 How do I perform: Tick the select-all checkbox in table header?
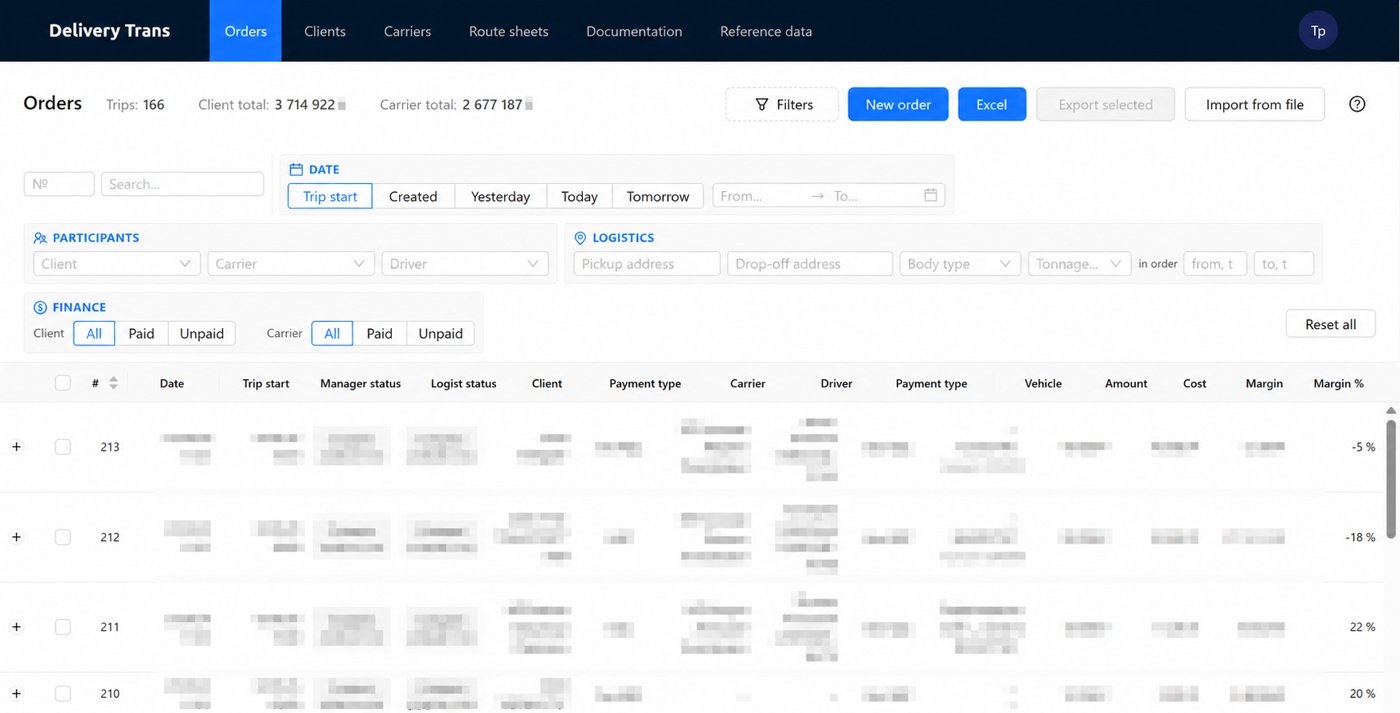click(x=63, y=383)
